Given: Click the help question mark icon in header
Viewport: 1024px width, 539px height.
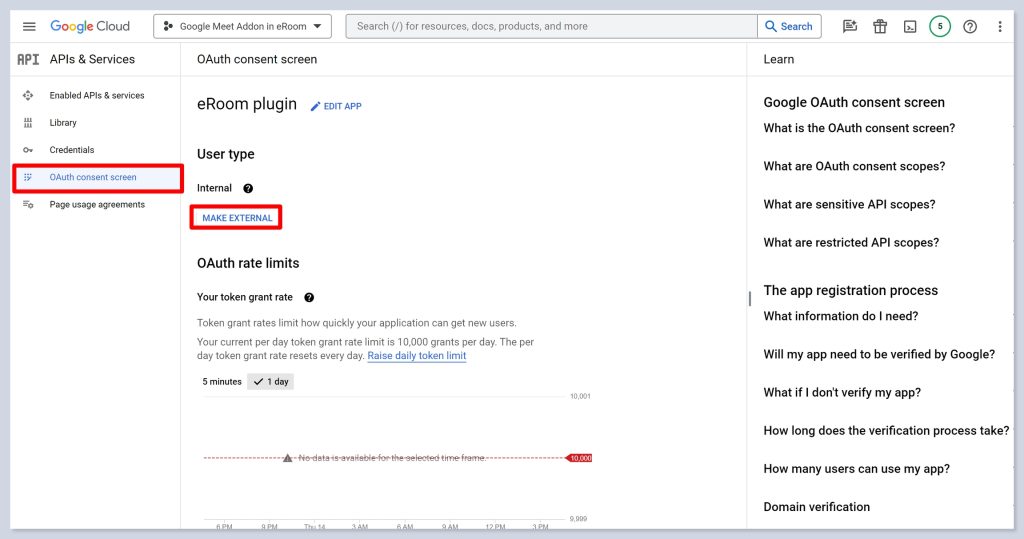Looking at the screenshot, I should tap(970, 27).
